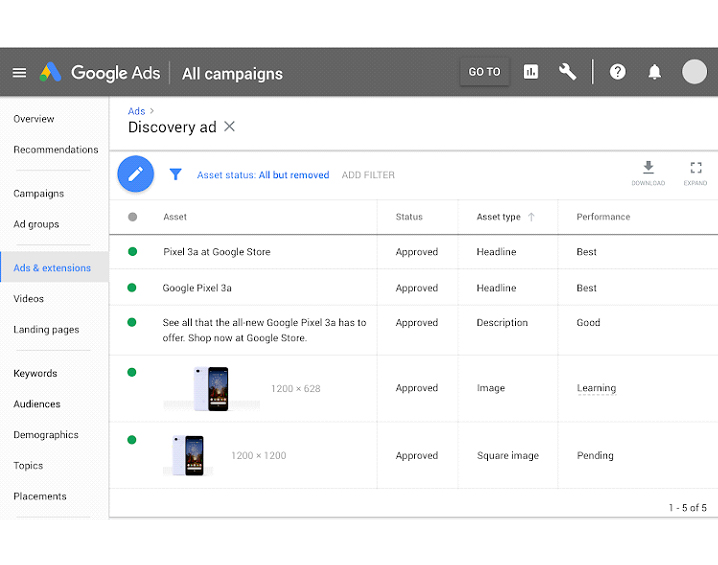The width and height of the screenshot is (718, 565).
Task: Open Recommendations in sidebar
Action: tap(56, 150)
